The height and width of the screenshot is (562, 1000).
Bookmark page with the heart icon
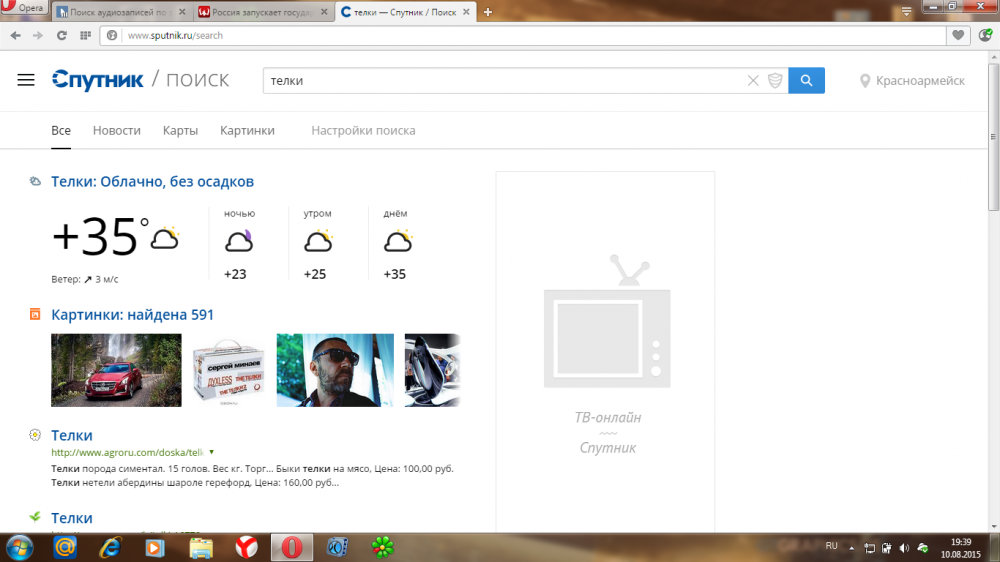[x=959, y=35]
